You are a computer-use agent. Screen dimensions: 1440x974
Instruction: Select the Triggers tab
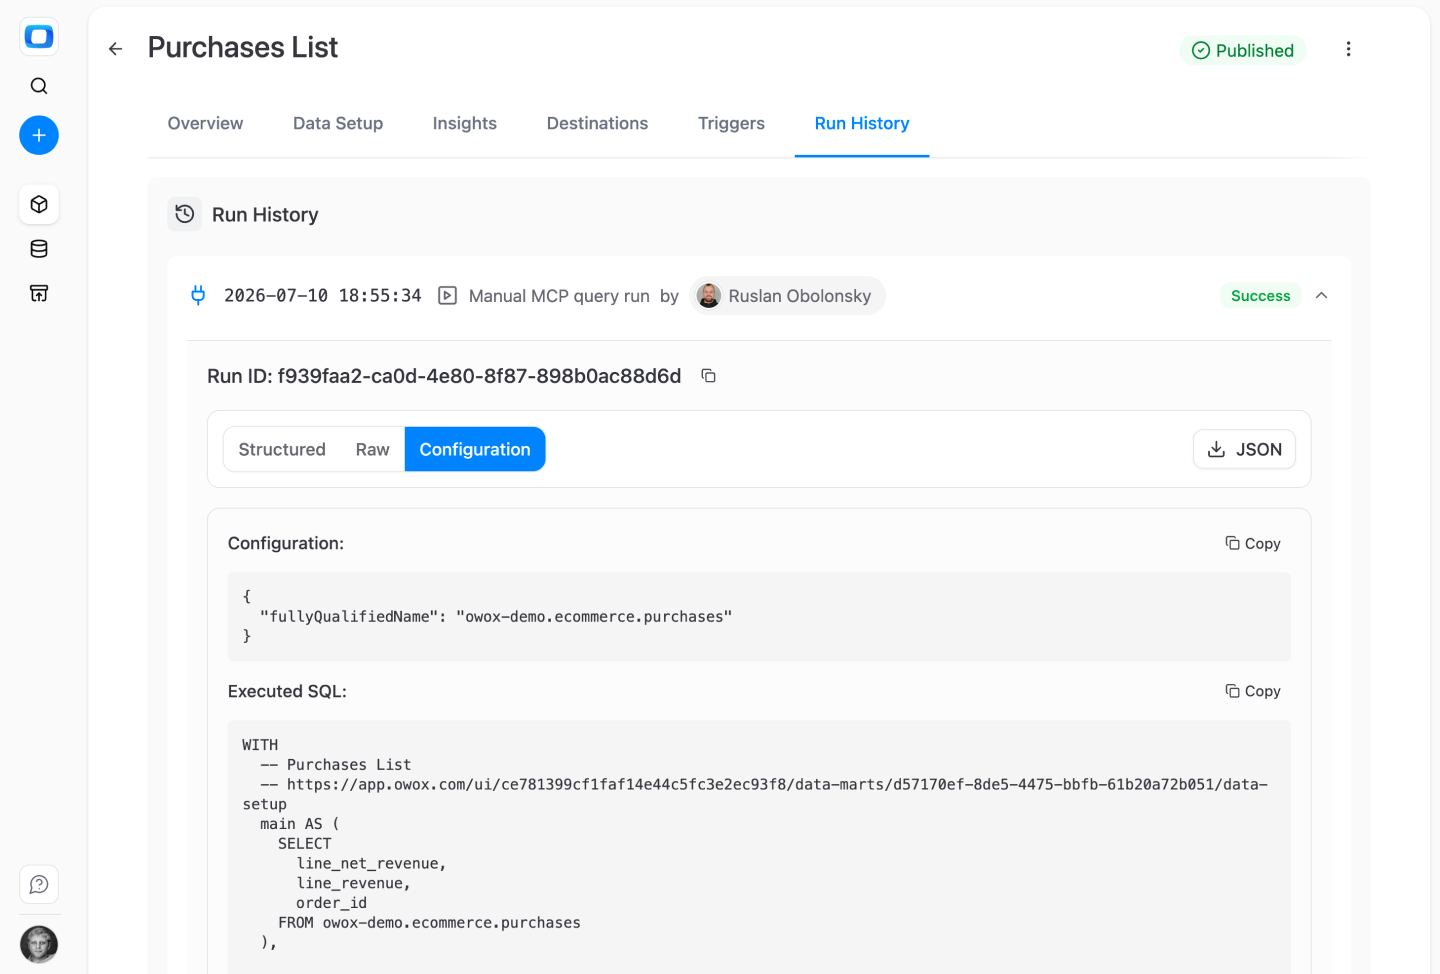[x=731, y=123]
